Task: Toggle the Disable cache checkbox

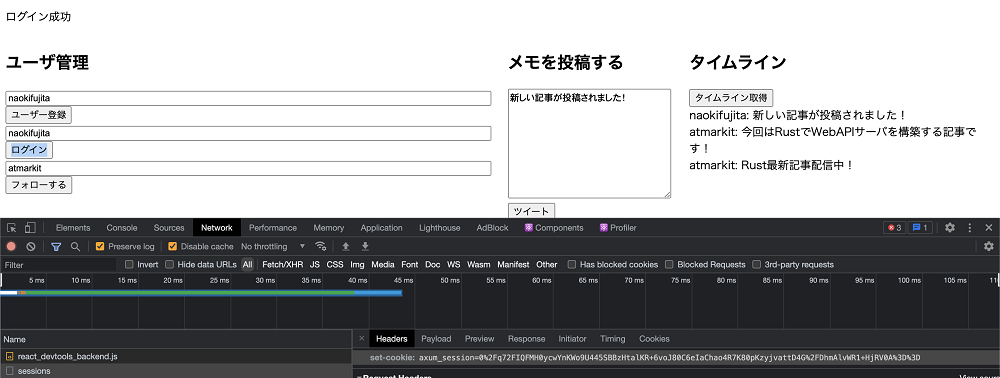Action: pyautogui.click(x=172, y=246)
